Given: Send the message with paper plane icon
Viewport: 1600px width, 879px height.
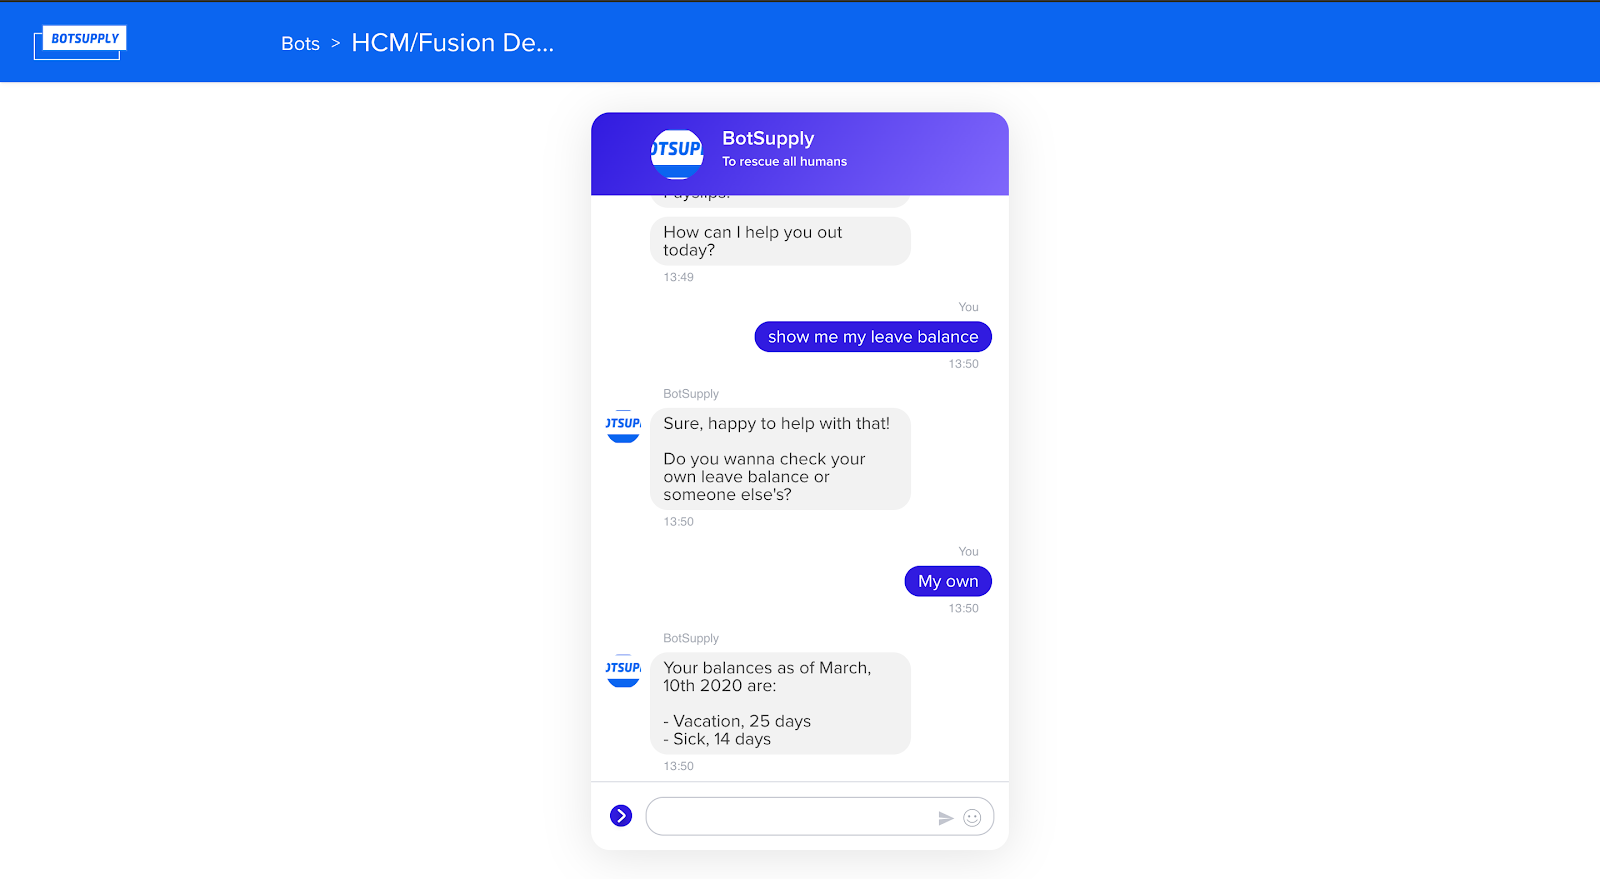Looking at the screenshot, I should 945,818.
